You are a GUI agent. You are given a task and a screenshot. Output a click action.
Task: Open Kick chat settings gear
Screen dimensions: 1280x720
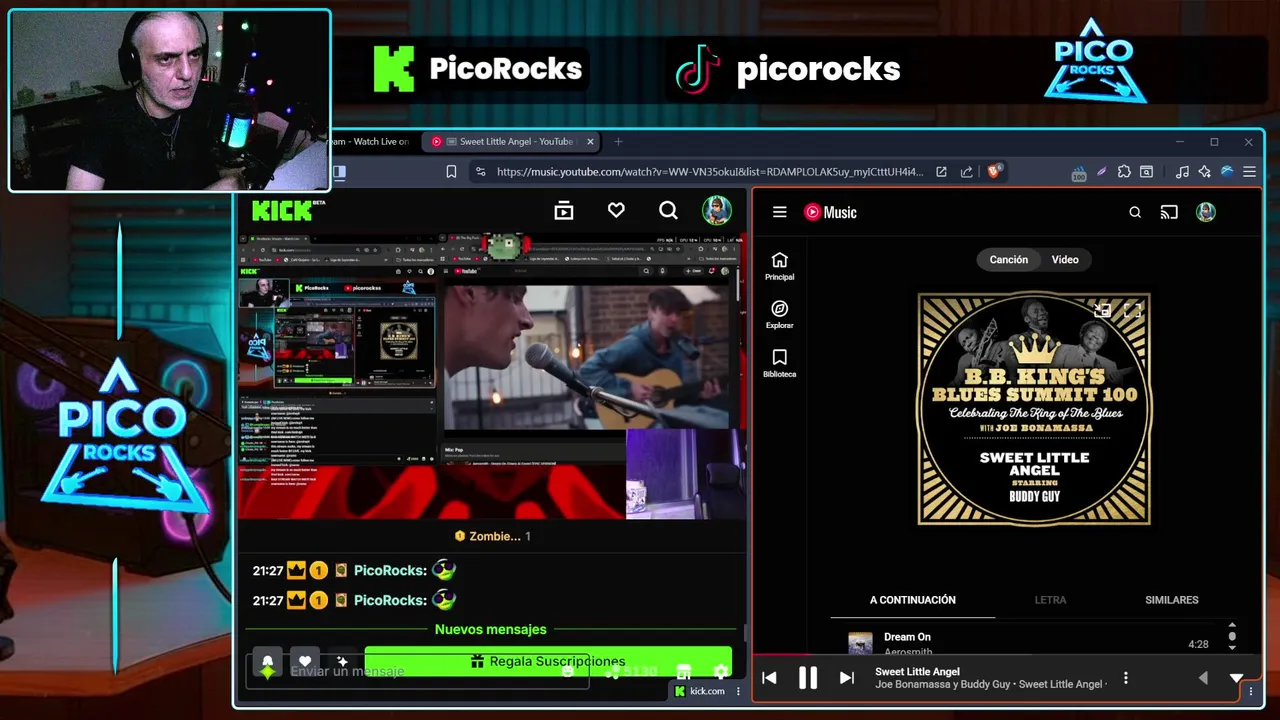tap(720, 671)
